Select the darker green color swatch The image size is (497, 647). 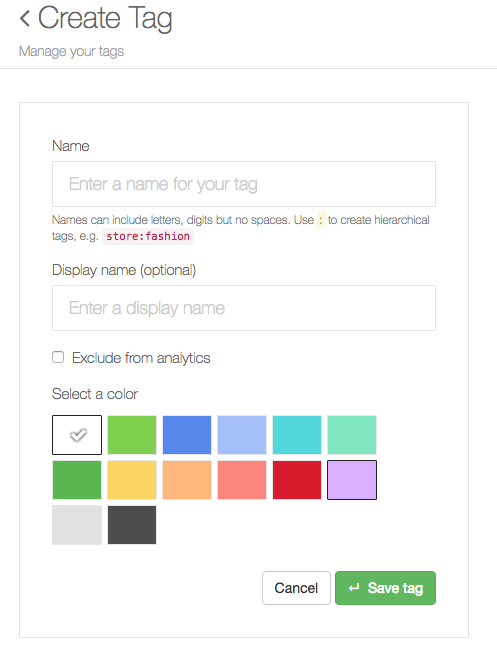[x=77, y=480]
